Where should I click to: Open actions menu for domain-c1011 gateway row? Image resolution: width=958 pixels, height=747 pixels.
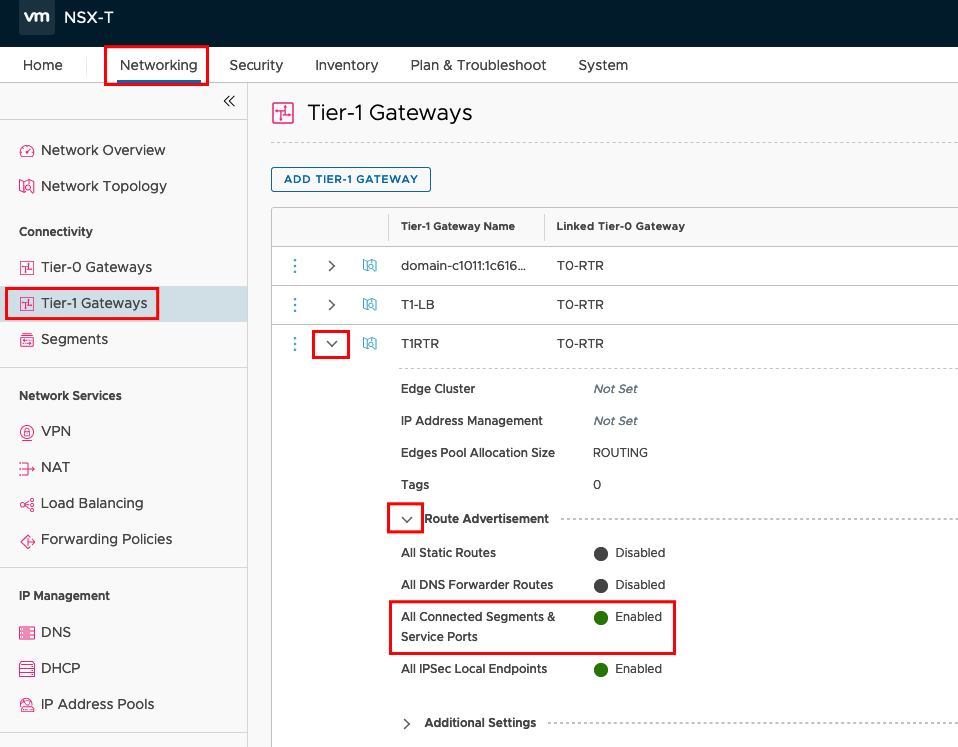pos(295,266)
